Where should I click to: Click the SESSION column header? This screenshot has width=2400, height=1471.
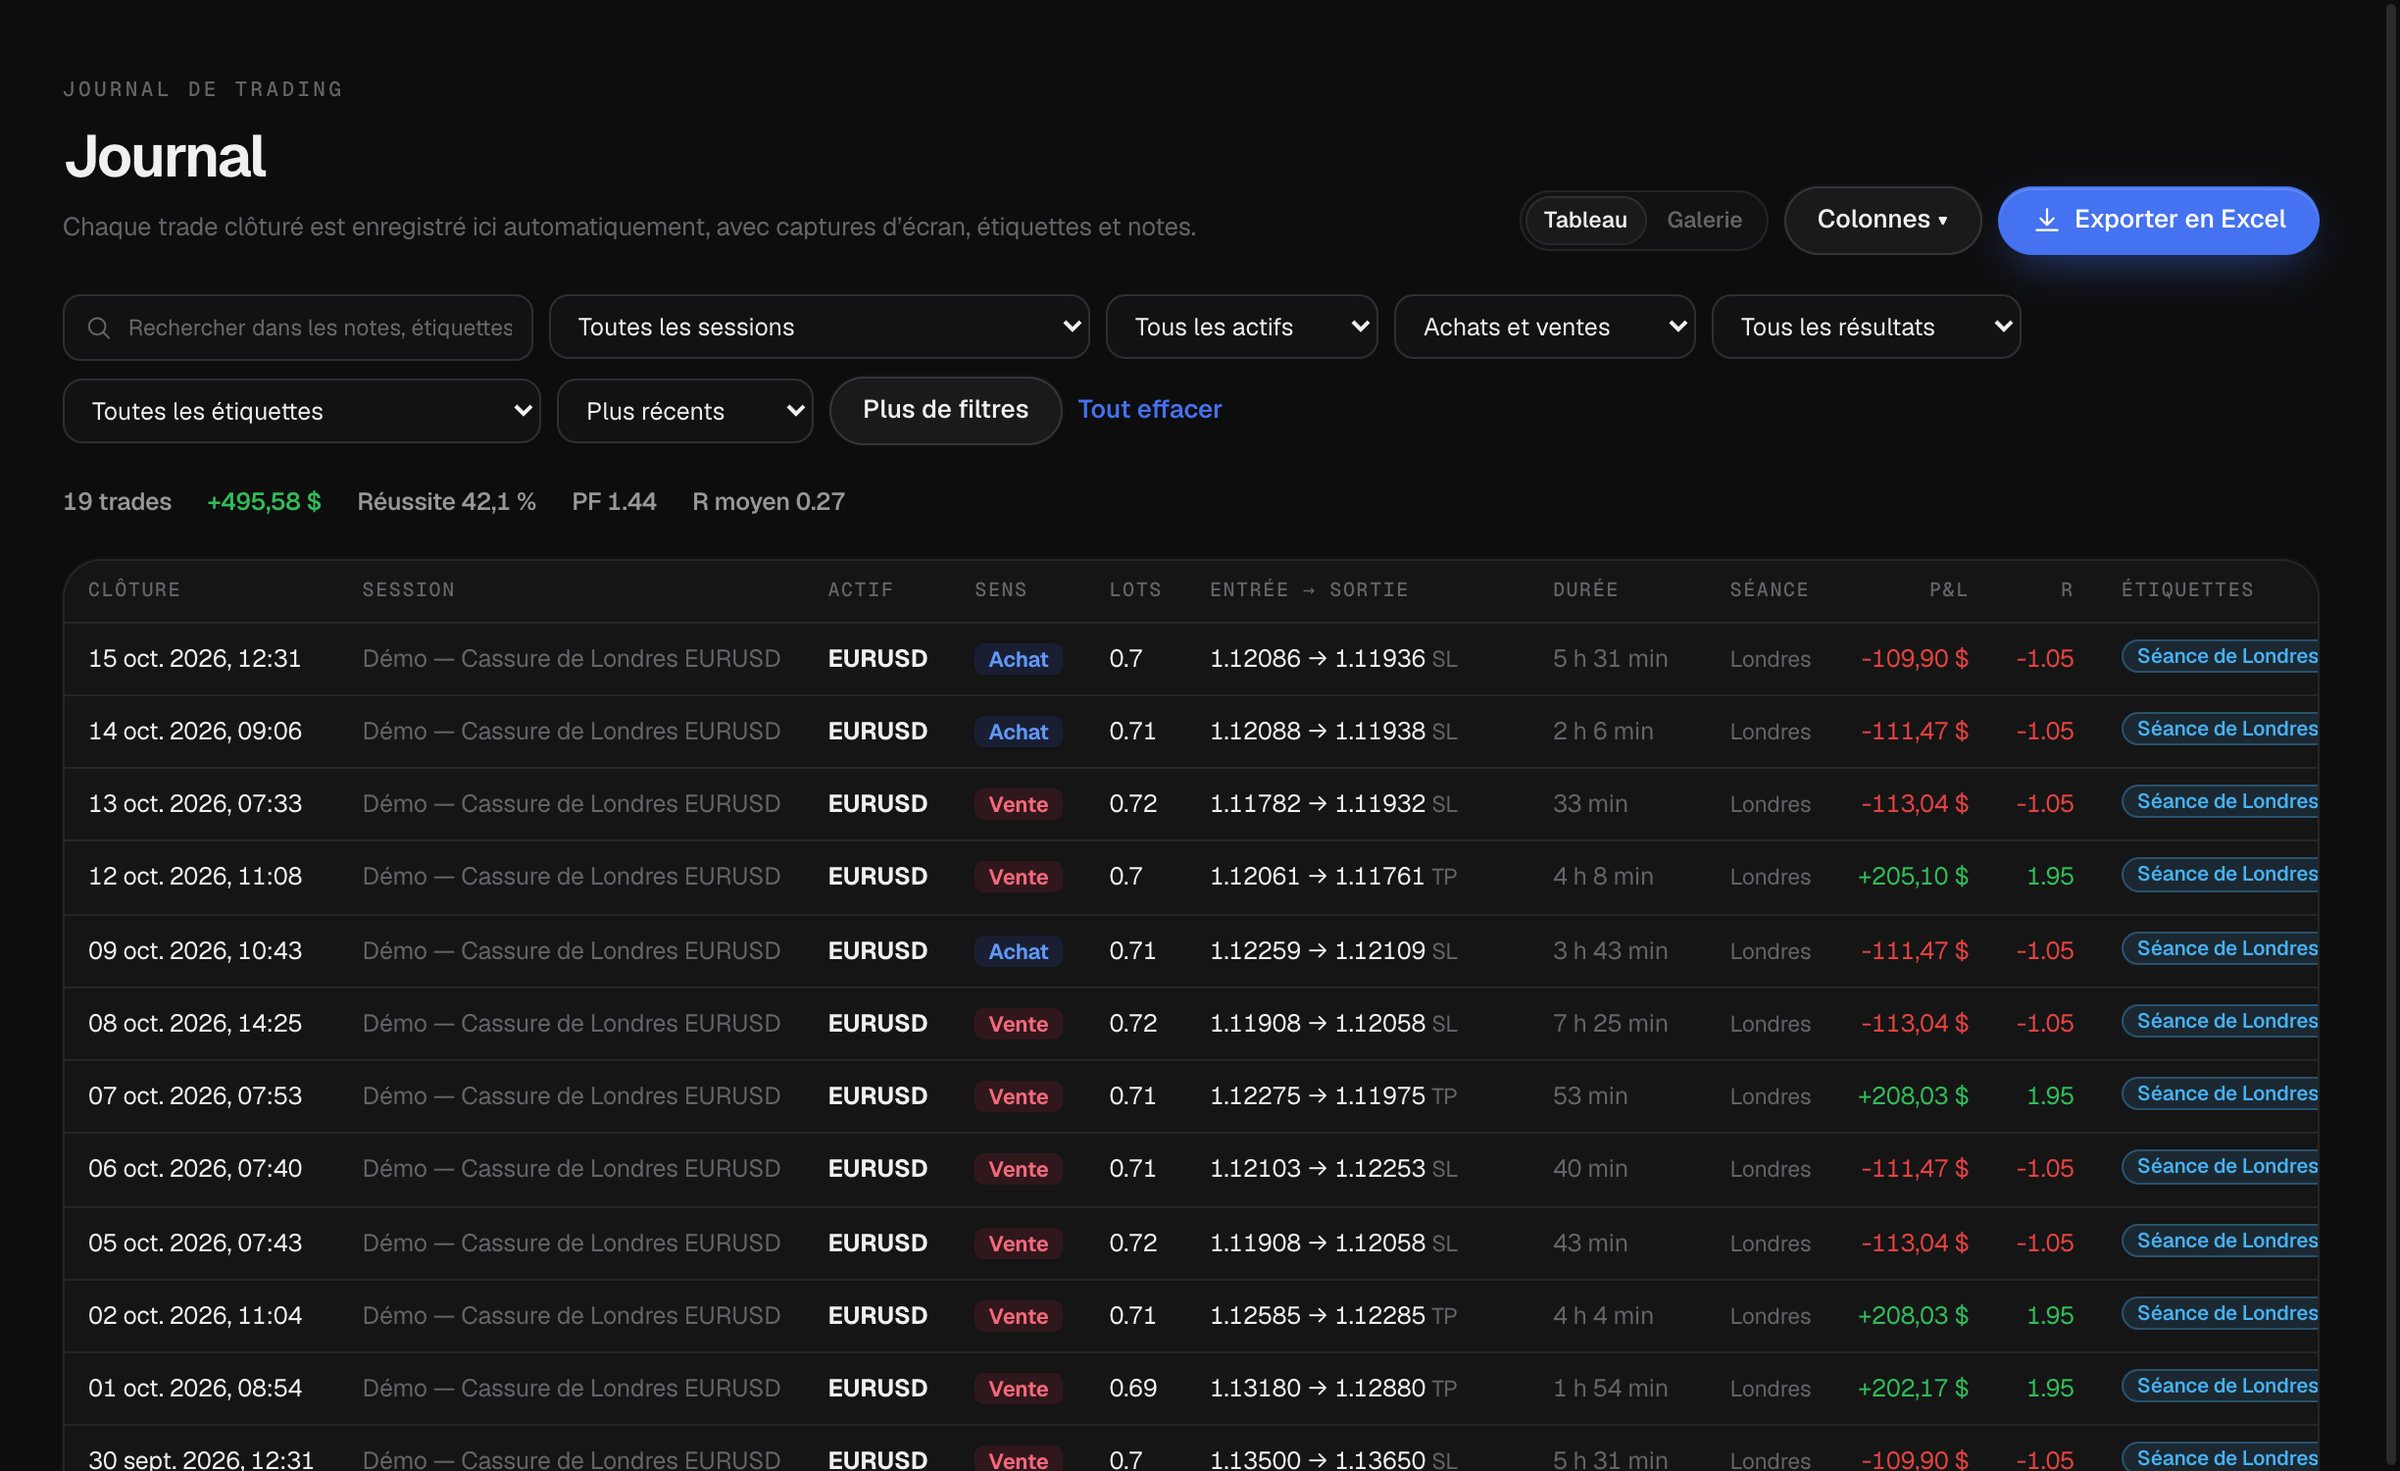click(408, 590)
